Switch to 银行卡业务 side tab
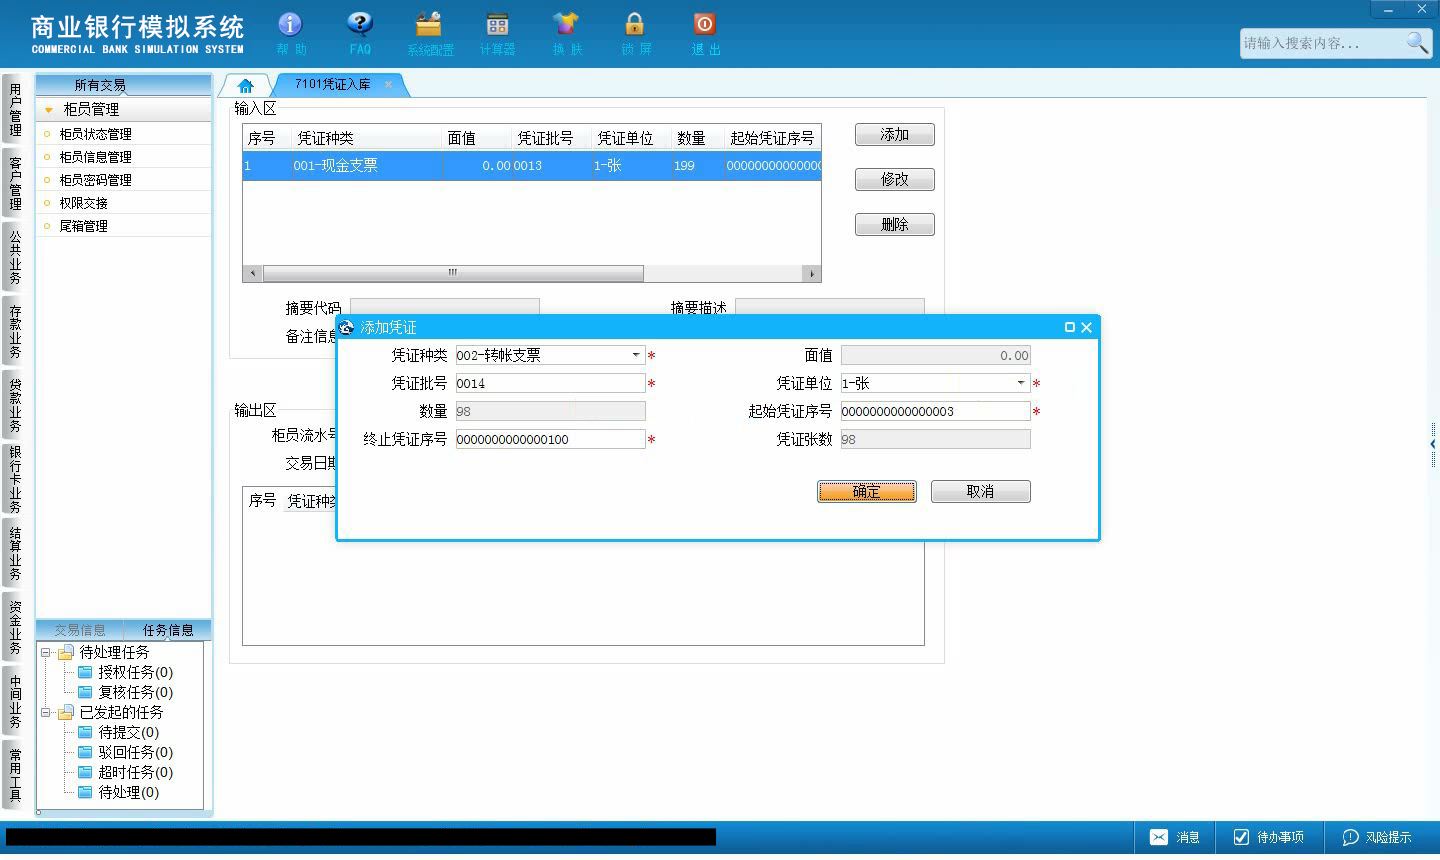 pos(15,479)
